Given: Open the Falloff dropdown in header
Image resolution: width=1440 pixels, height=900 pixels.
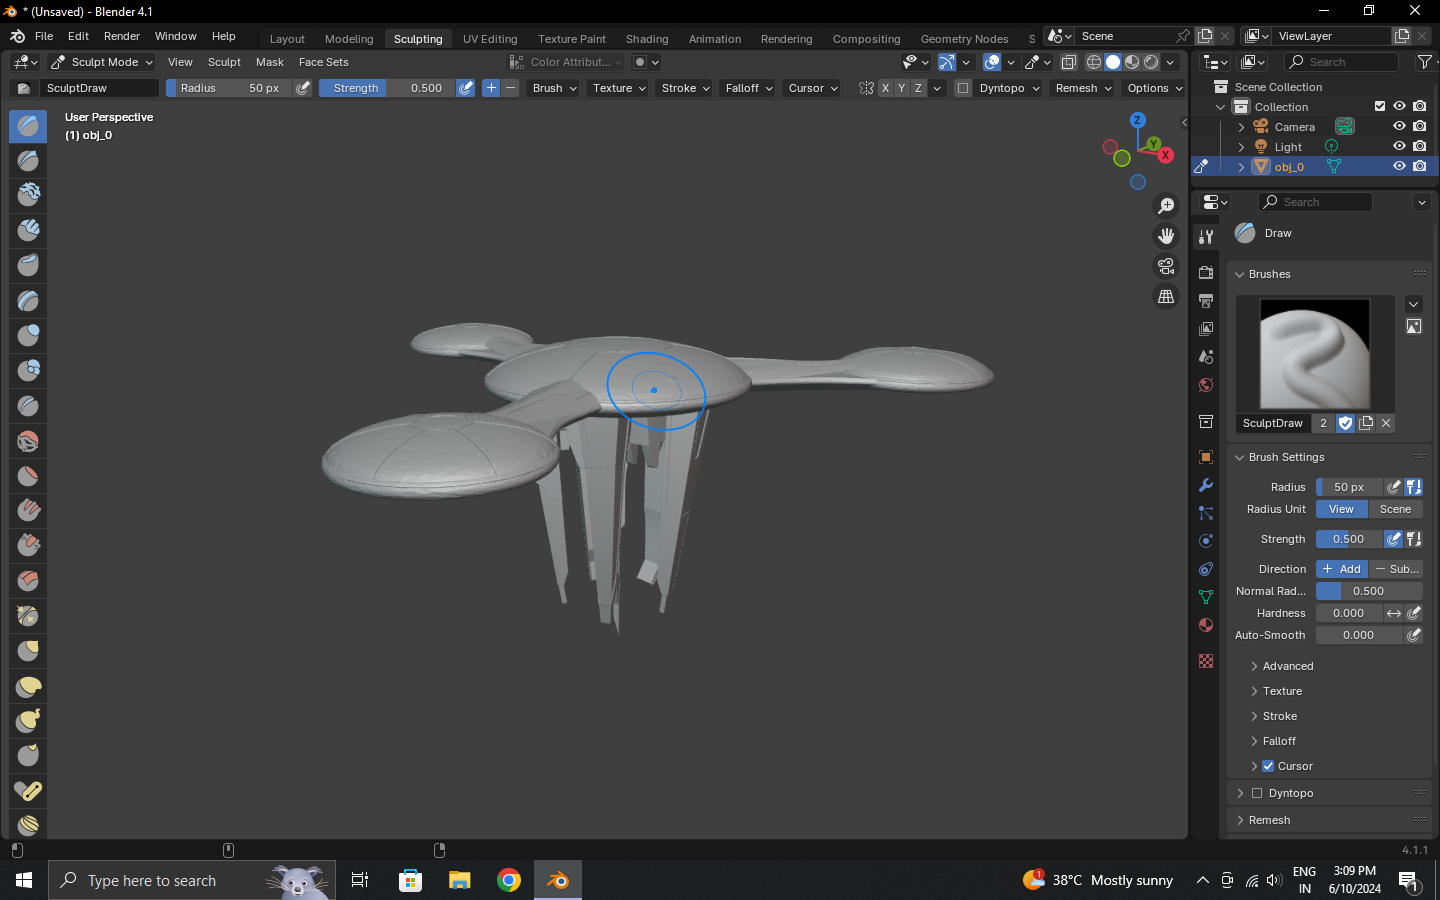Looking at the screenshot, I should (749, 88).
